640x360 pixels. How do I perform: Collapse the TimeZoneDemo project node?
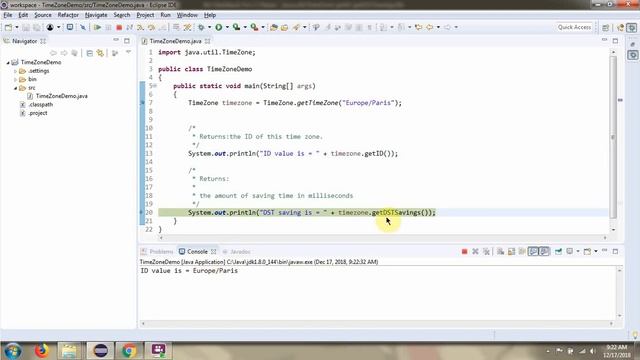(x=8, y=62)
